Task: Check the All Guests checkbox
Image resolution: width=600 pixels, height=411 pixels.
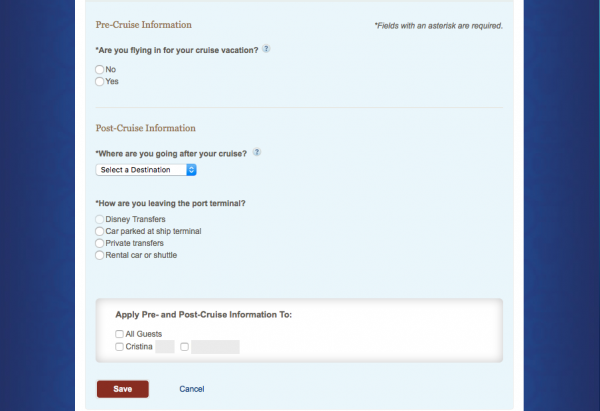Action: pyautogui.click(x=119, y=334)
